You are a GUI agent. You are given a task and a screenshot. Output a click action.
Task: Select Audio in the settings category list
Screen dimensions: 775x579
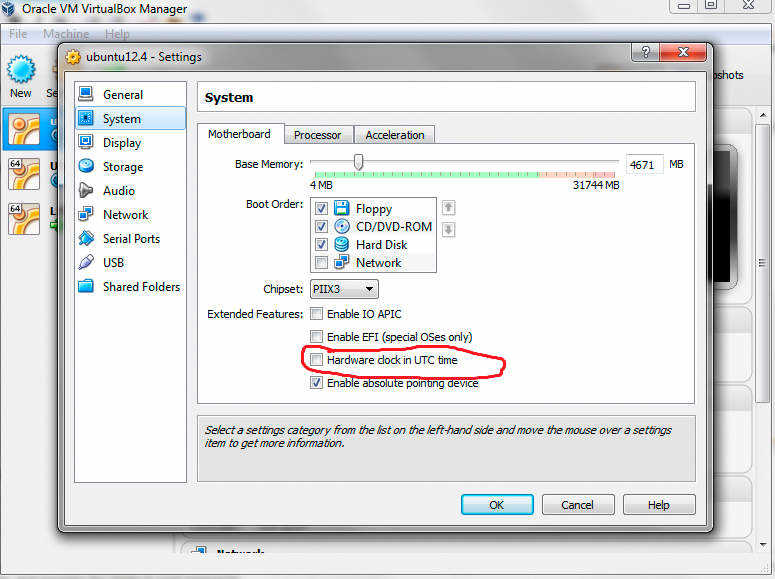click(130, 190)
